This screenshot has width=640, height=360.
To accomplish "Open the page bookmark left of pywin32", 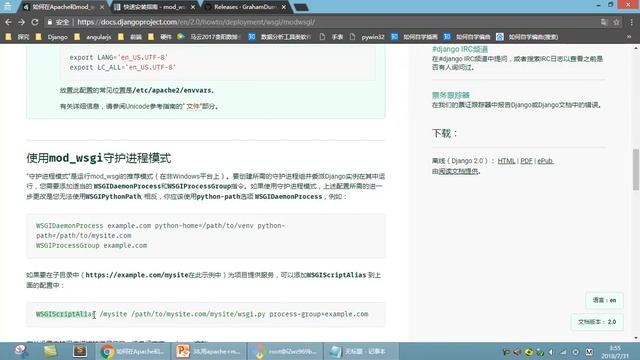I will point(331,37).
